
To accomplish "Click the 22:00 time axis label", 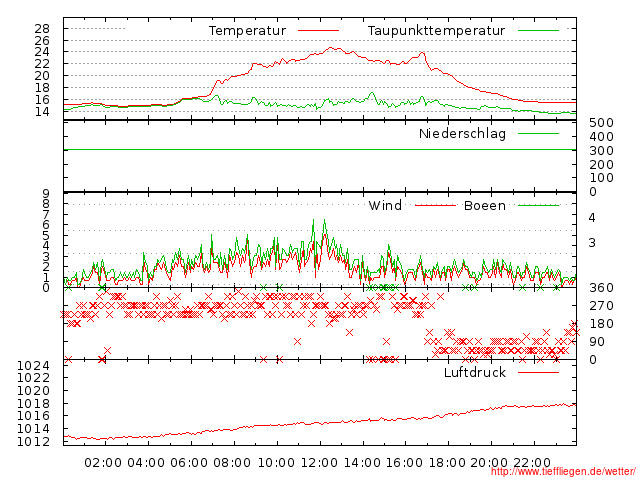I will pos(532,463).
